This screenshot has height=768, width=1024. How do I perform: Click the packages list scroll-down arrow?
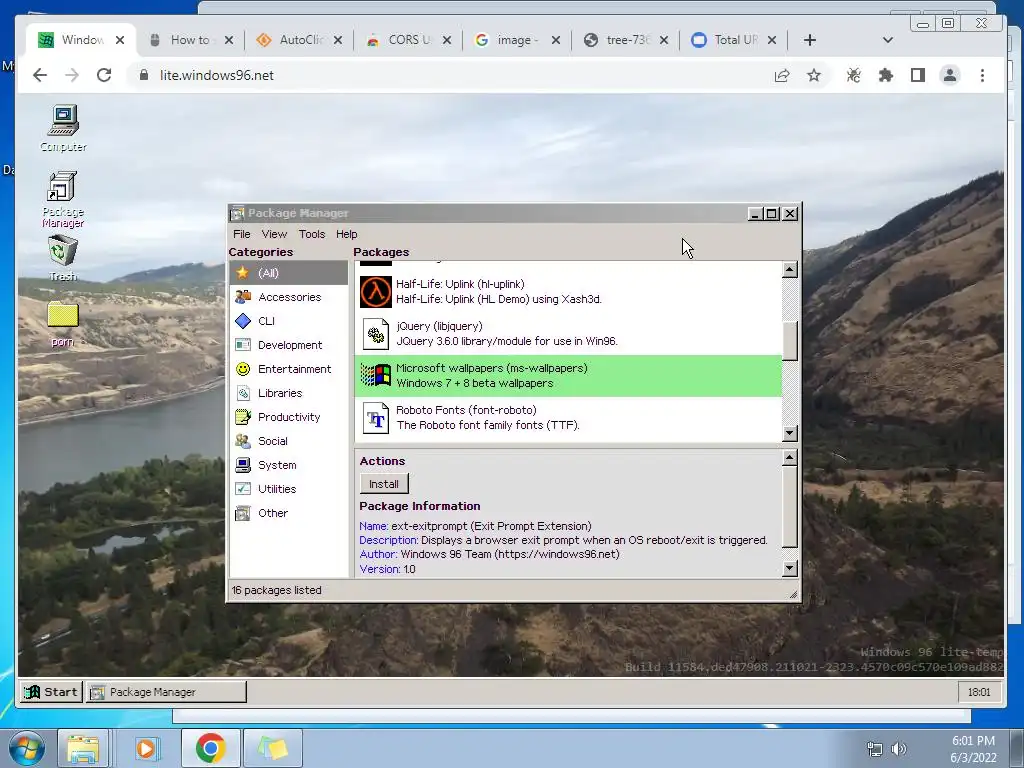pyautogui.click(x=790, y=433)
